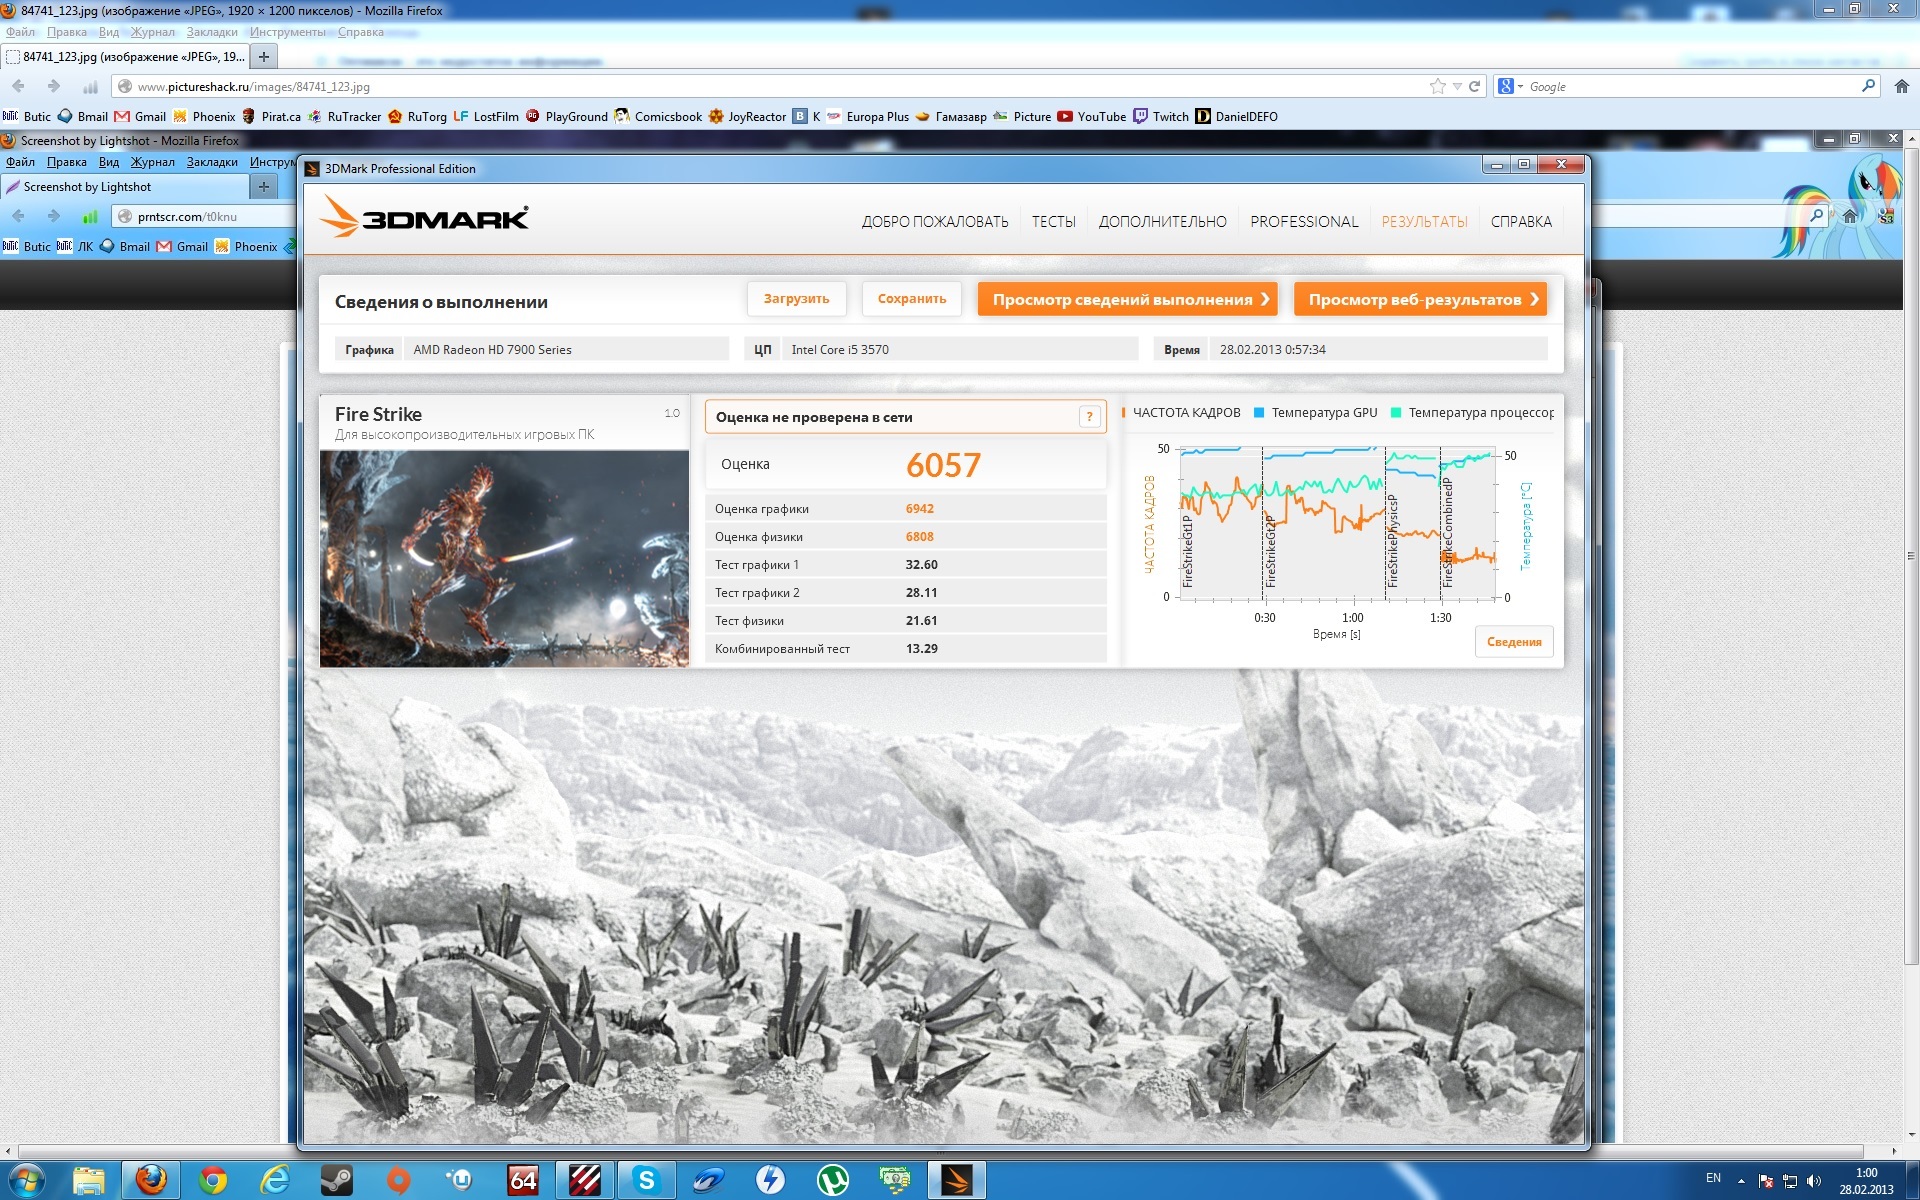Open the Закладки menu in Lightshot Firefox window
The width and height of the screenshot is (1920, 1200).
212,162
